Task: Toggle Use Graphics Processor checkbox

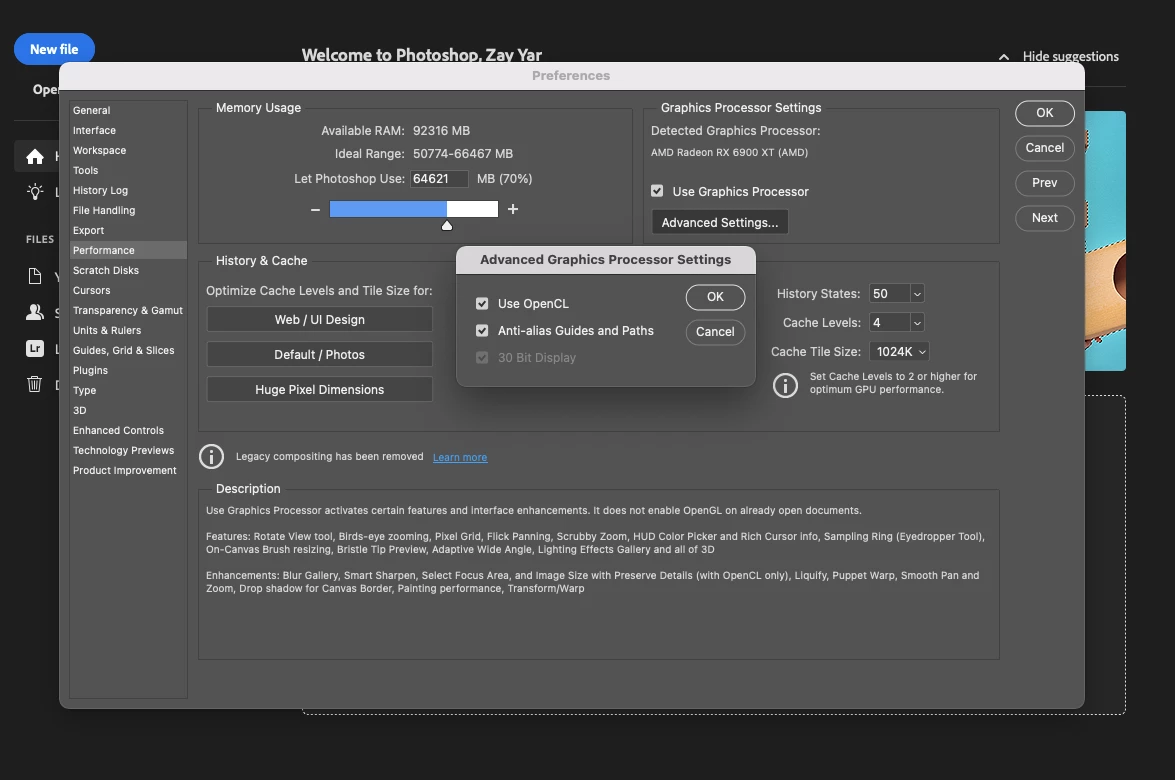Action: [657, 191]
